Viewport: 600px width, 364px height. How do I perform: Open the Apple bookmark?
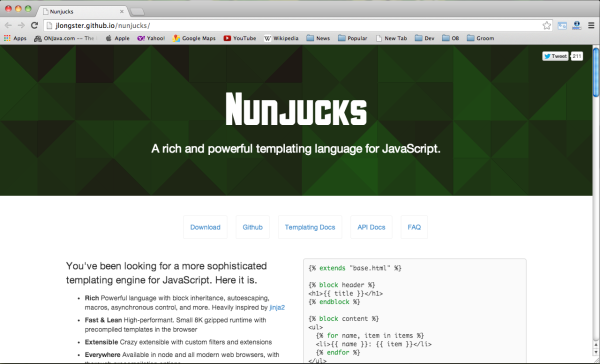click(x=117, y=38)
